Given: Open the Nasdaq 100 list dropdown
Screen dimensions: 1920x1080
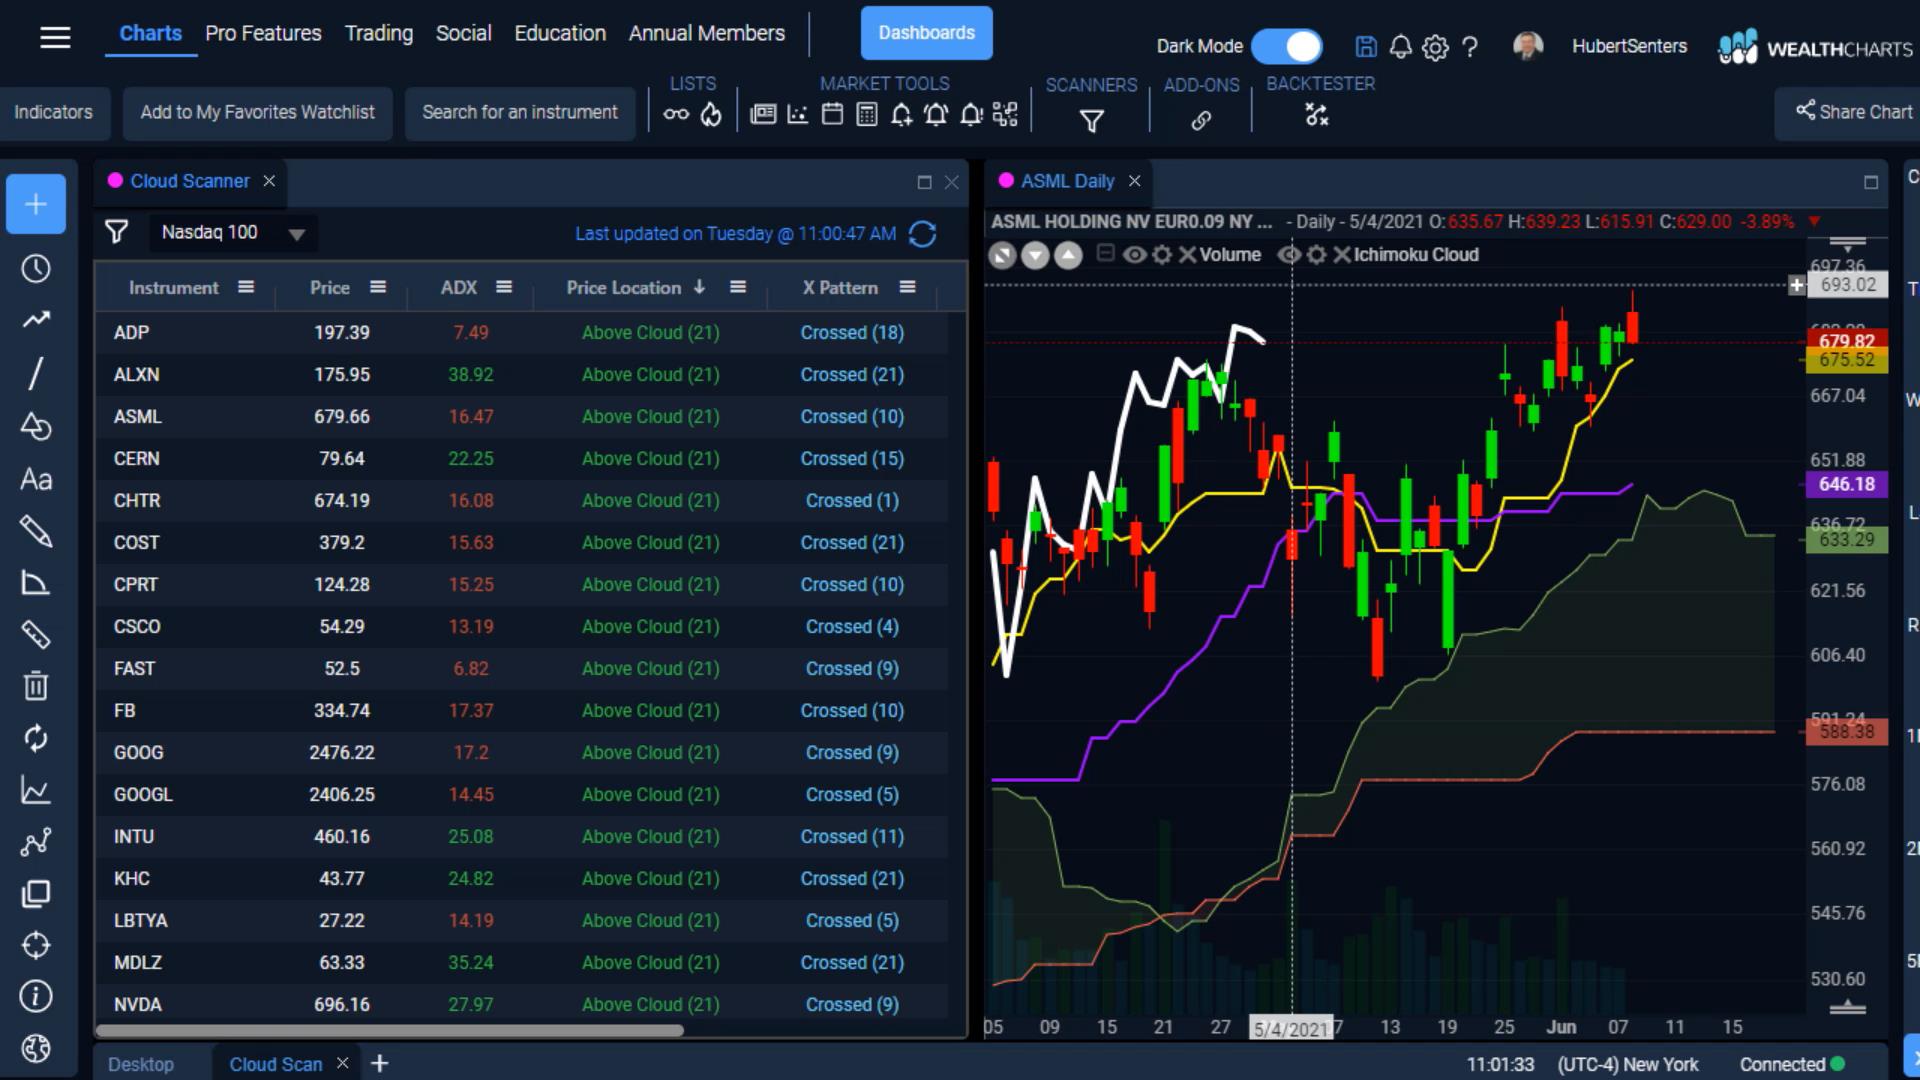Looking at the screenshot, I should pos(234,233).
